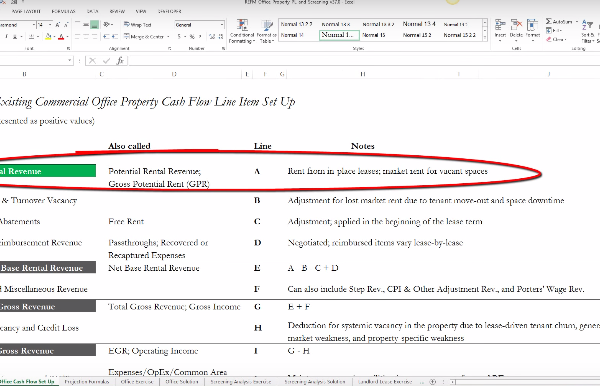Select the Normal 13.4 cell style
This screenshot has width=600, height=386.
[x=419, y=24]
